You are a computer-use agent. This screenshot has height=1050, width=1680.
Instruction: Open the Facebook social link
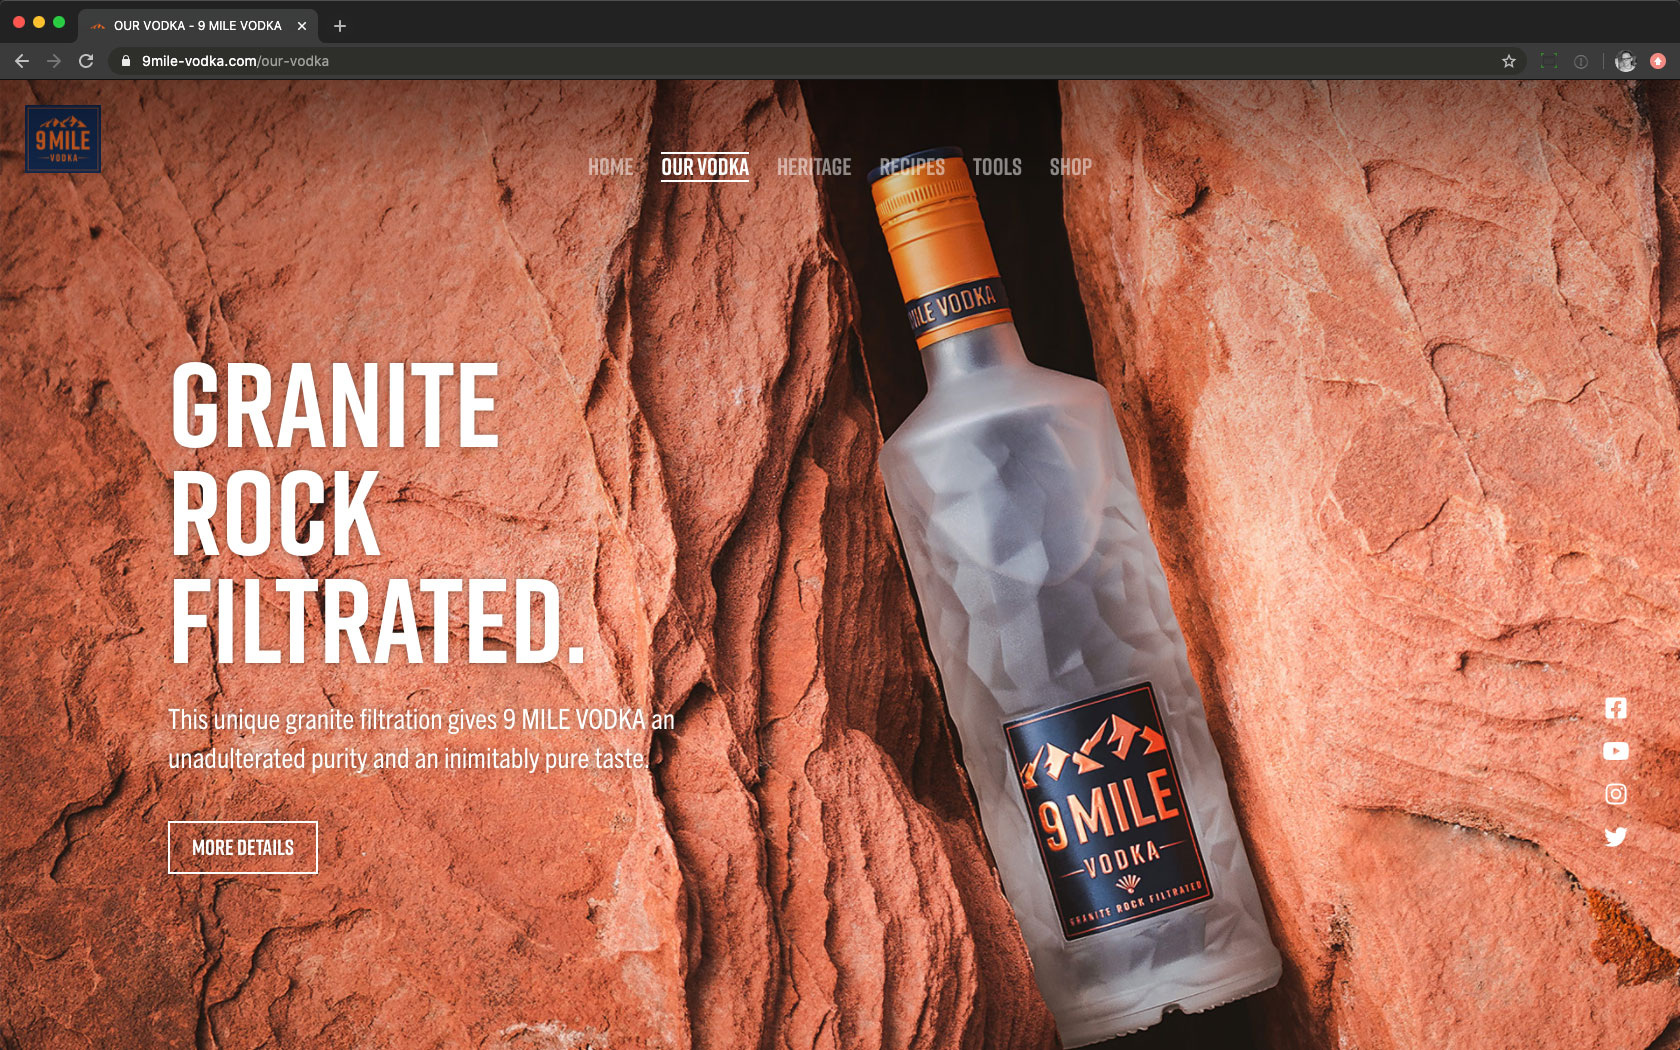(1615, 708)
